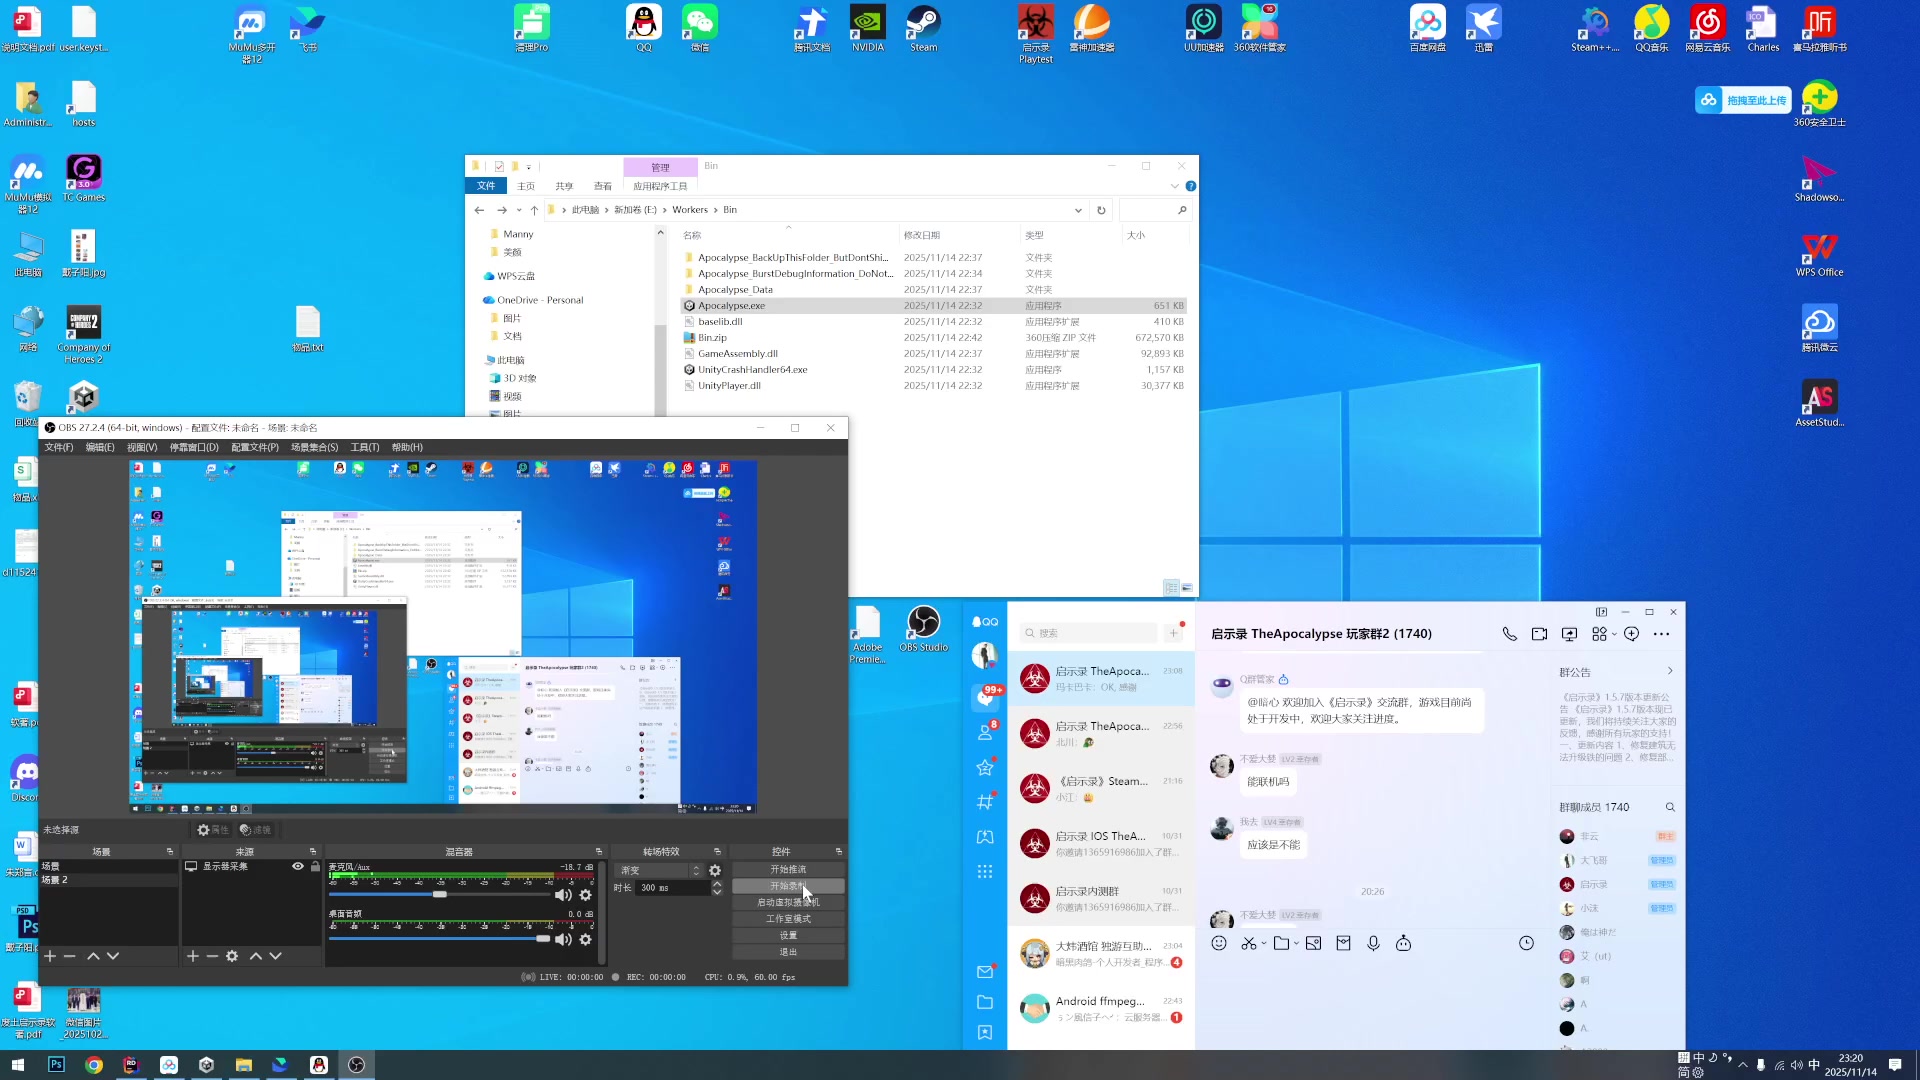Hide the 显示器采集 source with eye icon
The image size is (1920, 1080).
(x=298, y=867)
